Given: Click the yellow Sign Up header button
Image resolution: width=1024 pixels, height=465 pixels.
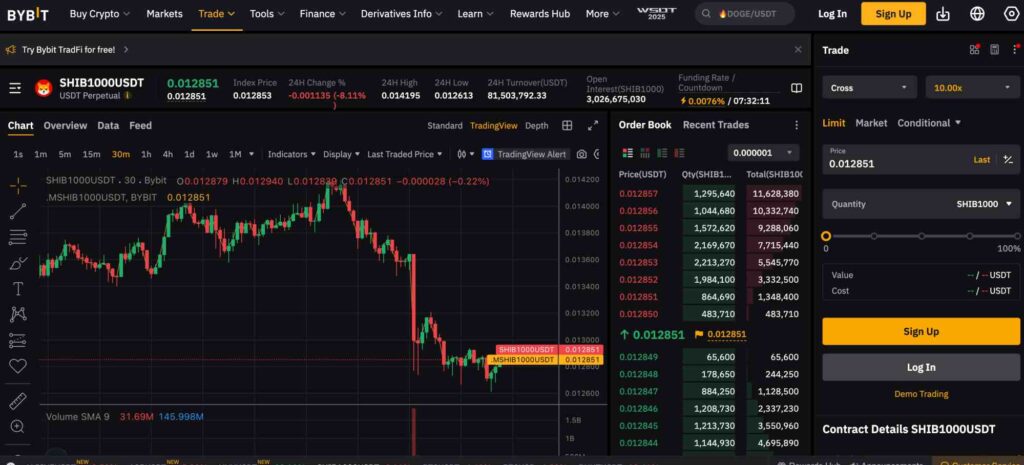Looking at the screenshot, I should point(893,14).
